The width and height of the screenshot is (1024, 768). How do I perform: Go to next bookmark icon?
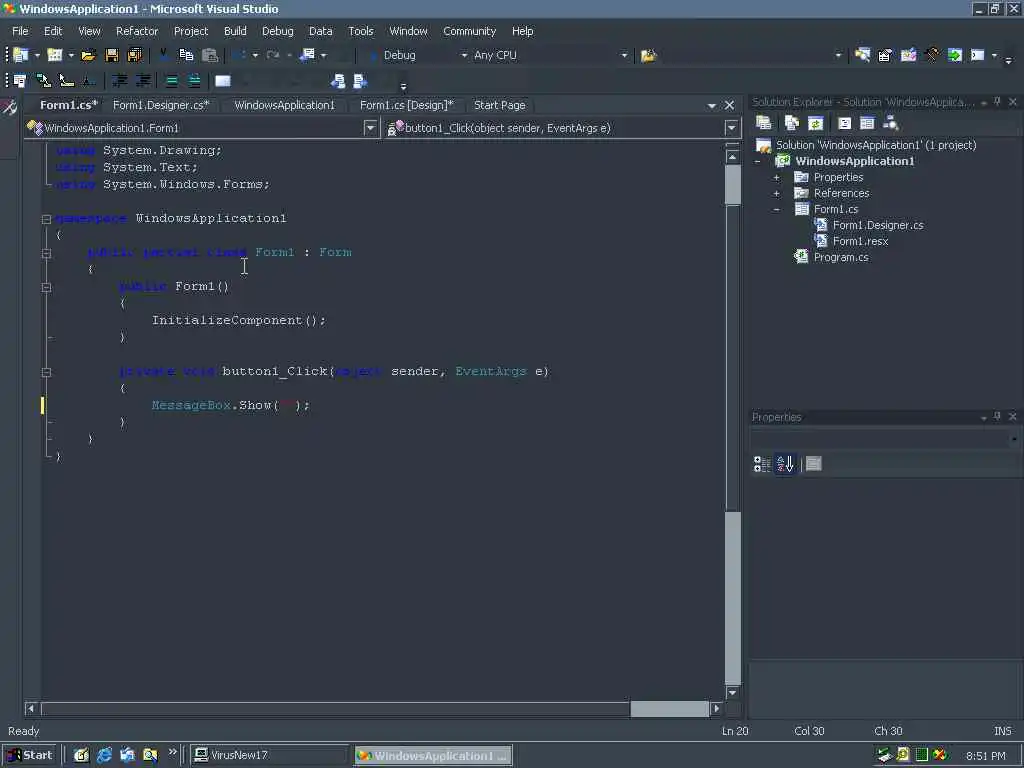click(360, 80)
